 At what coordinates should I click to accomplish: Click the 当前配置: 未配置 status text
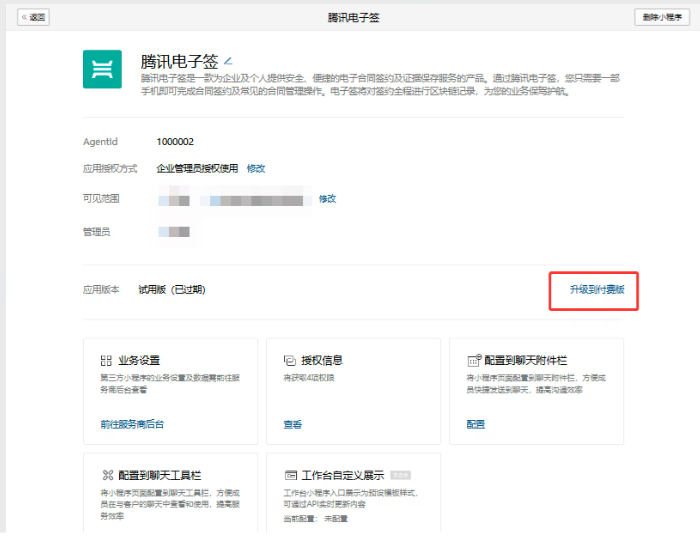(316, 519)
